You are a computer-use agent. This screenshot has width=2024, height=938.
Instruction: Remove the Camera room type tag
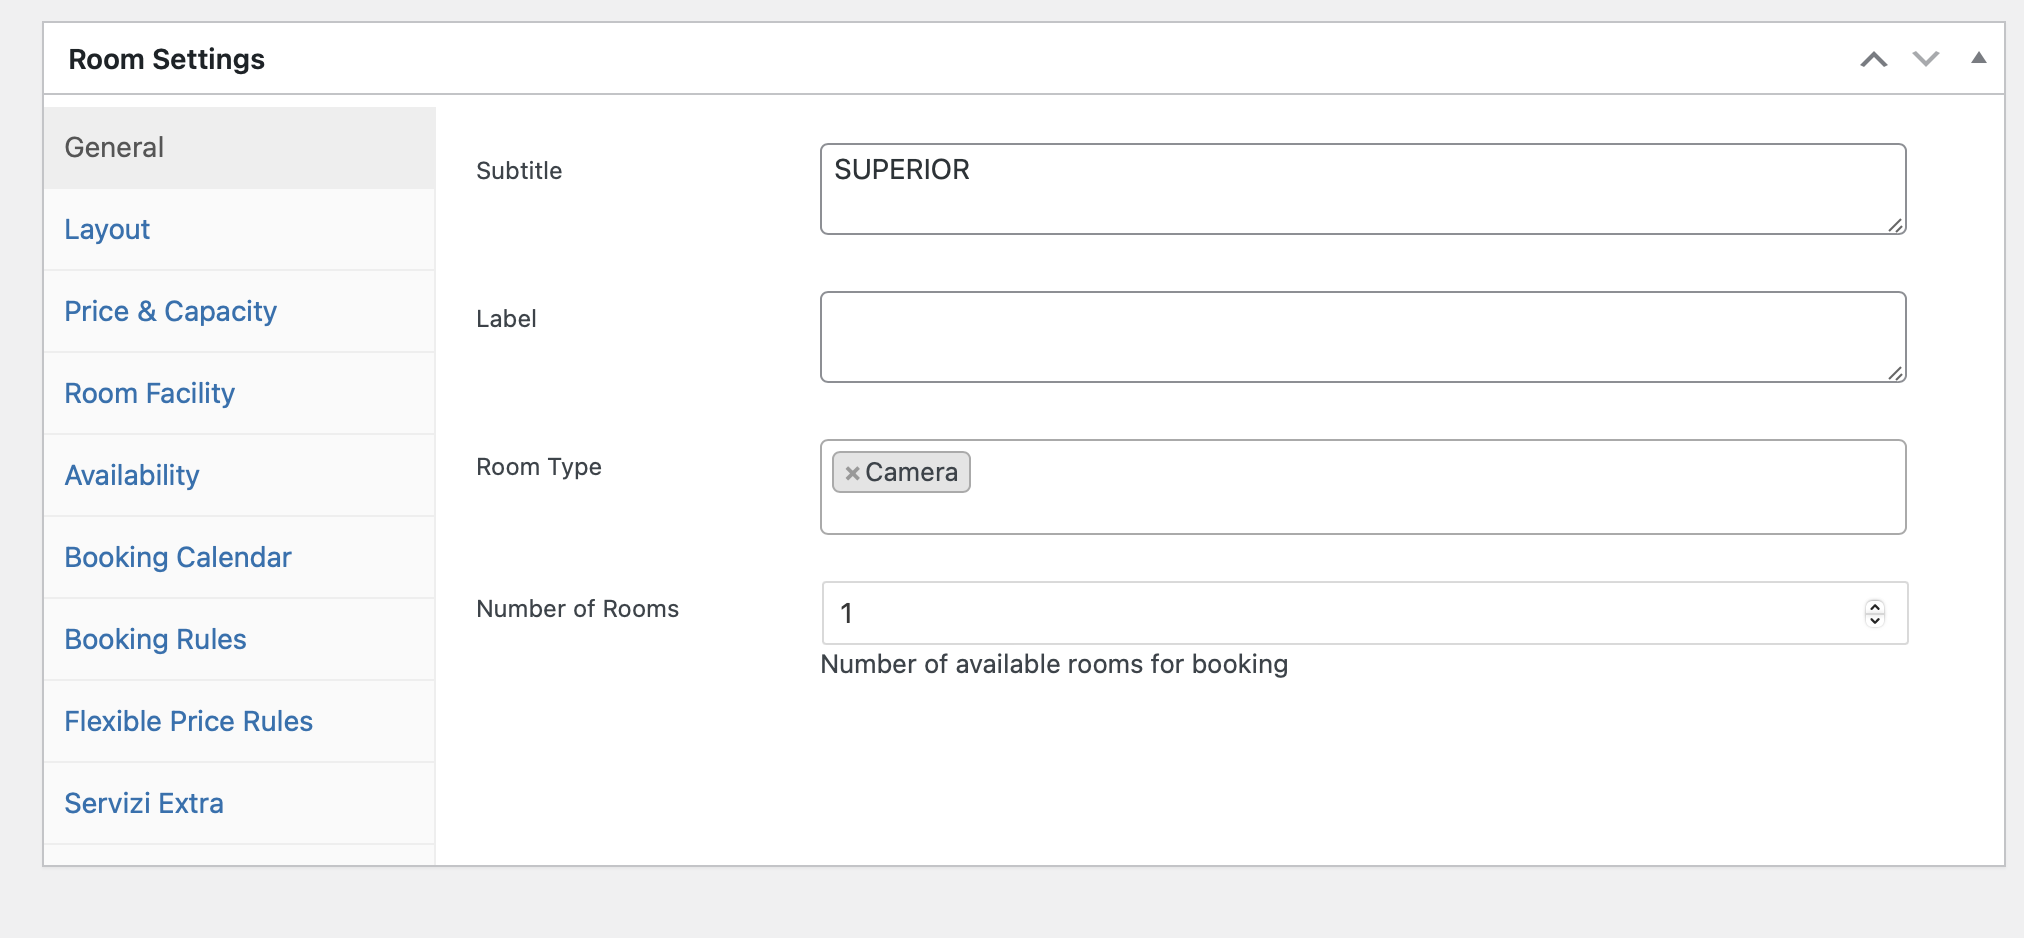852,473
